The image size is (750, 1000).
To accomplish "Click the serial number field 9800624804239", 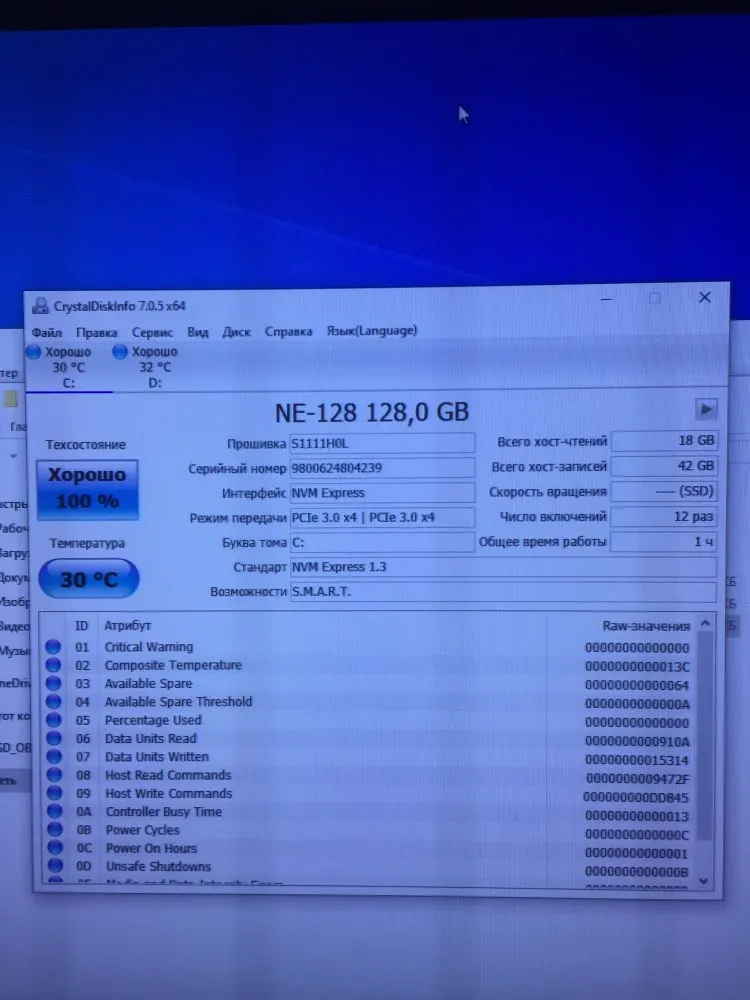I will (382, 468).
